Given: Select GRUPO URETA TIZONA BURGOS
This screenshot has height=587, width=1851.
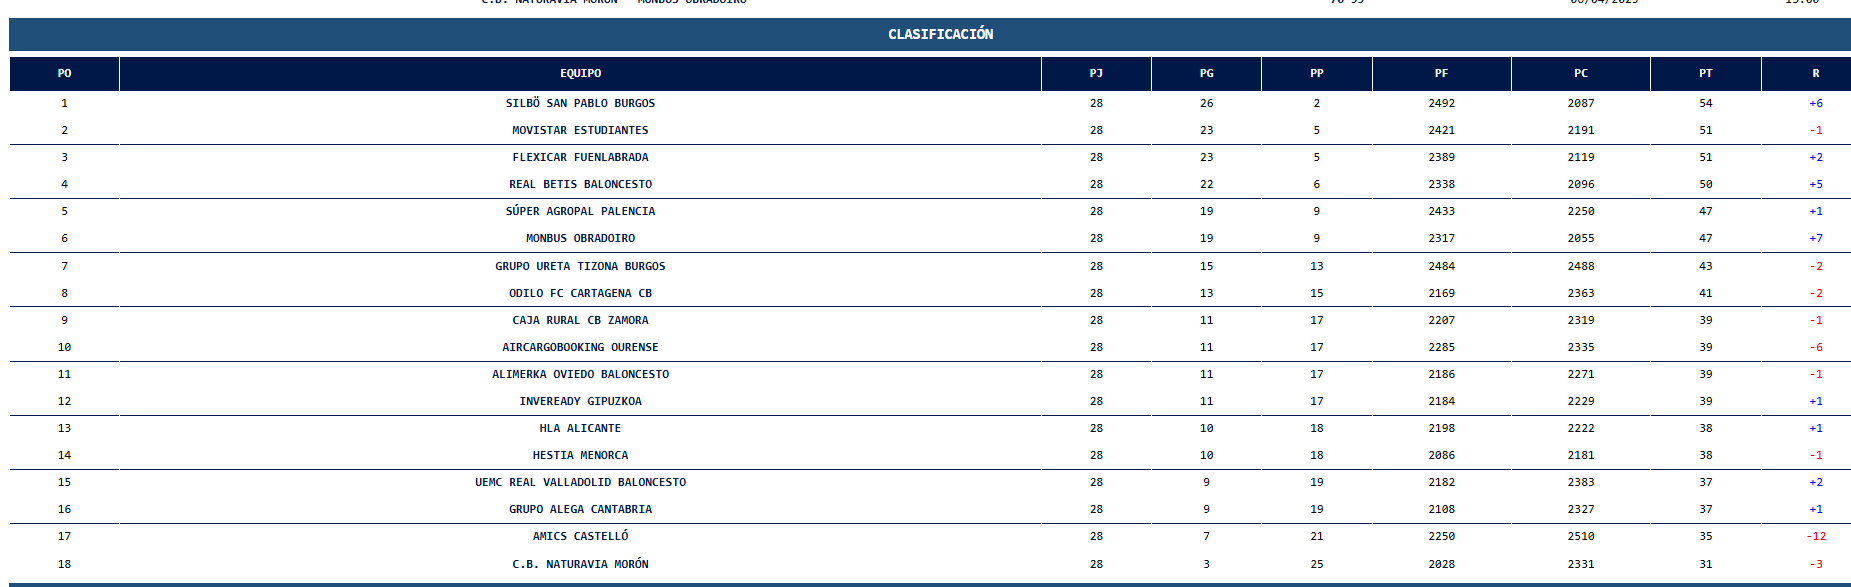Looking at the screenshot, I should pos(580,266).
